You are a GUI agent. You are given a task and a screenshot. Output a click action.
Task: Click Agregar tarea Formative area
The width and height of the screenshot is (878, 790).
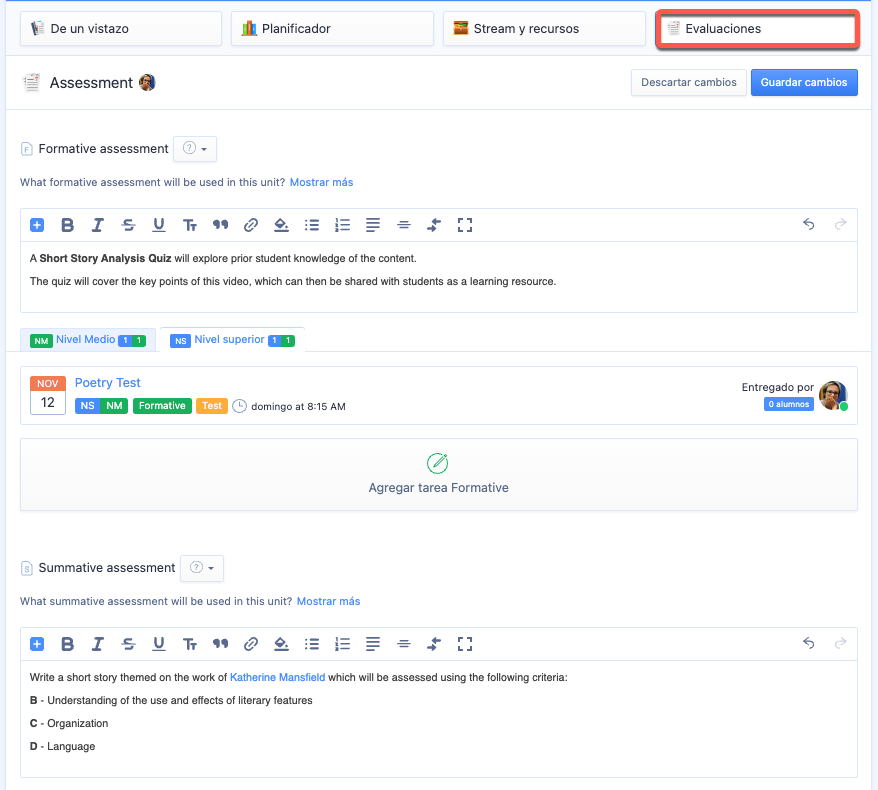(x=438, y=474)
